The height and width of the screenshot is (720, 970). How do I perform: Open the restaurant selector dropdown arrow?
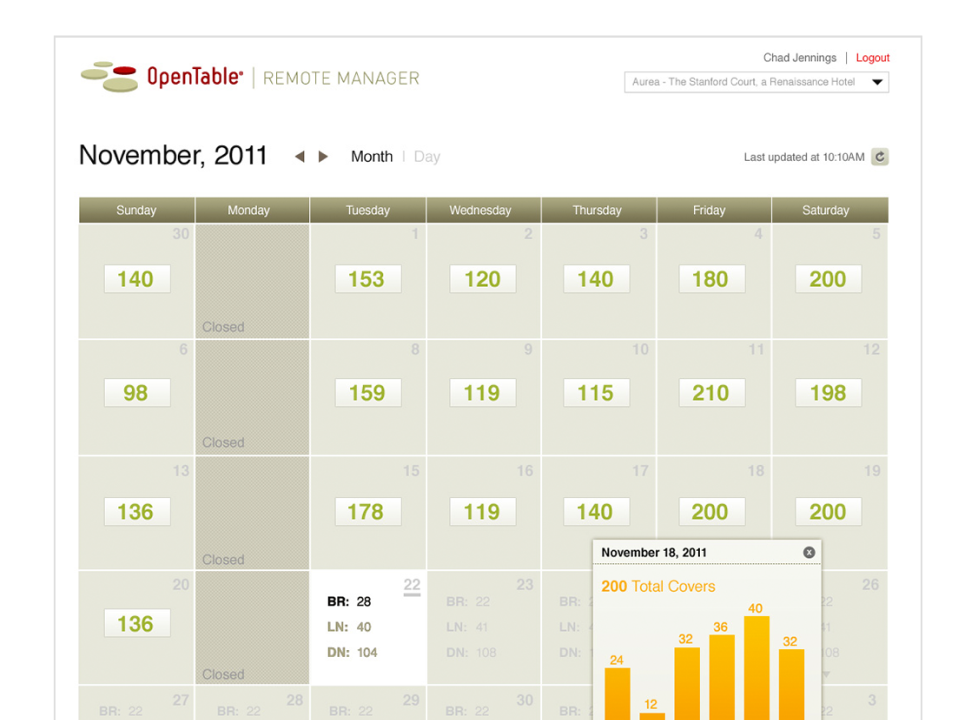877,82
